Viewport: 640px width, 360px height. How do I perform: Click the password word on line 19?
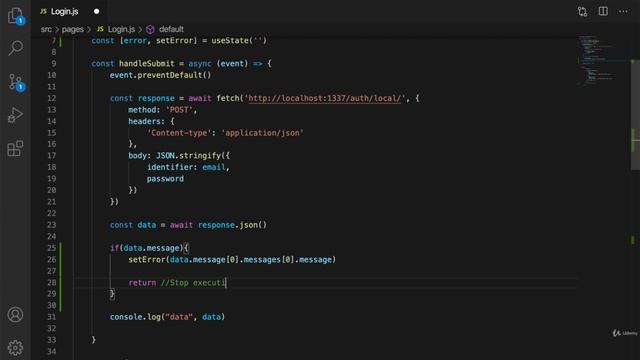pyautogui.click(x=165, y=179)
